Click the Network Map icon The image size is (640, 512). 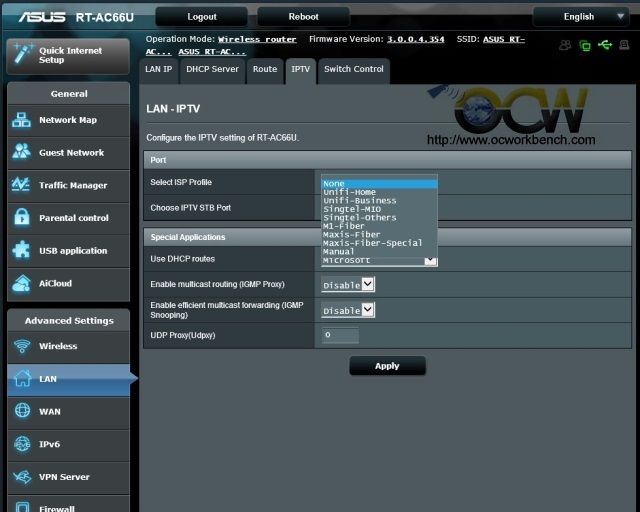(21, 120)
